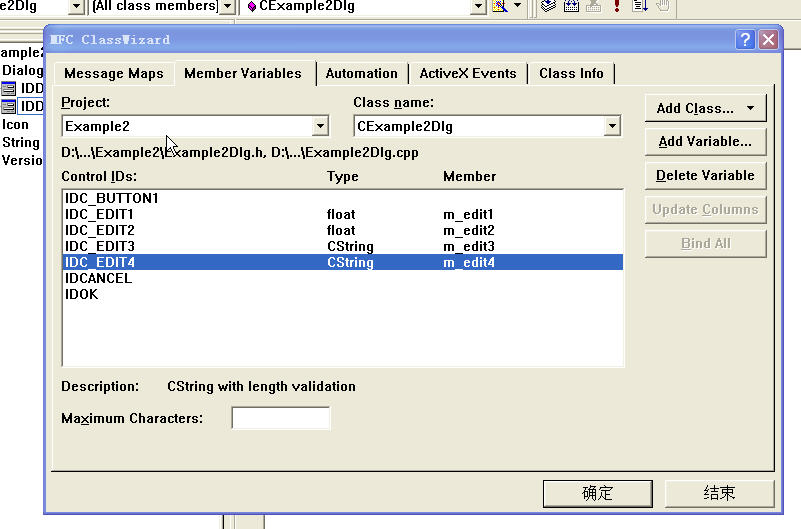801x529 pixels.
Task: Open the e2Dlg class combo dropdown
Action: click(76, 6)
